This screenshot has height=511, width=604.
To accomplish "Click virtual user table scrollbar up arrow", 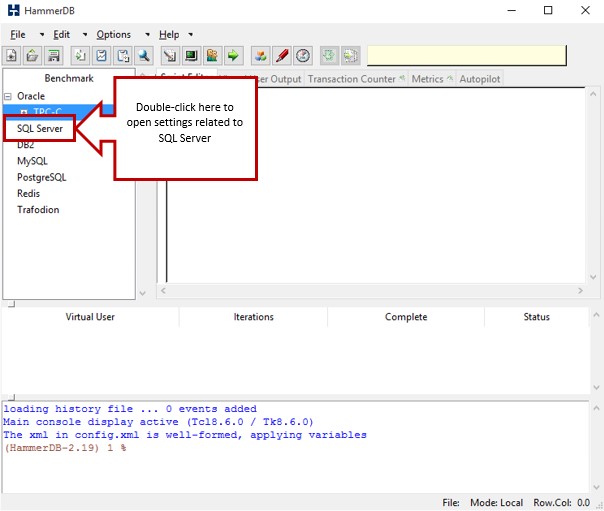I will click(596, 315).
